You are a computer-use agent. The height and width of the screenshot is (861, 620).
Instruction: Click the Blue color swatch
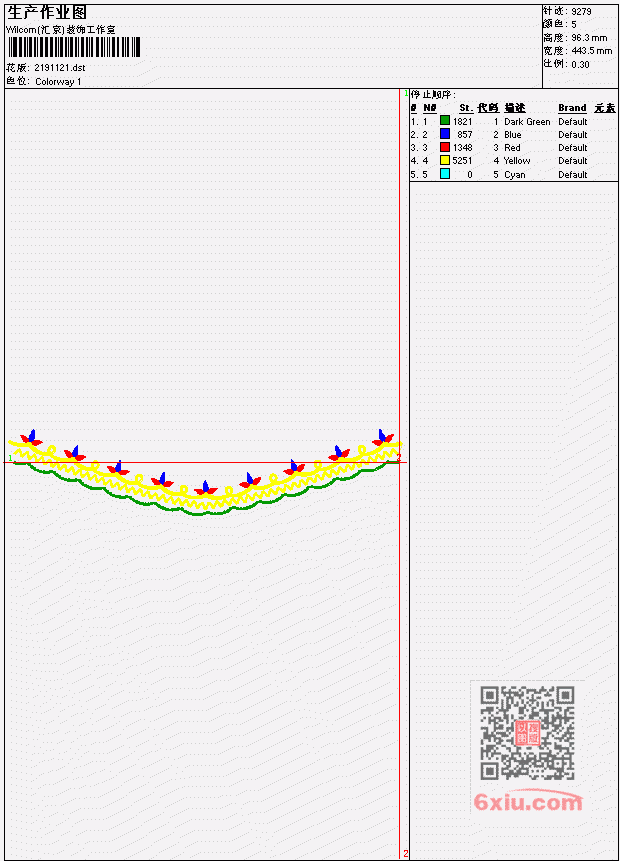[445, 134]
